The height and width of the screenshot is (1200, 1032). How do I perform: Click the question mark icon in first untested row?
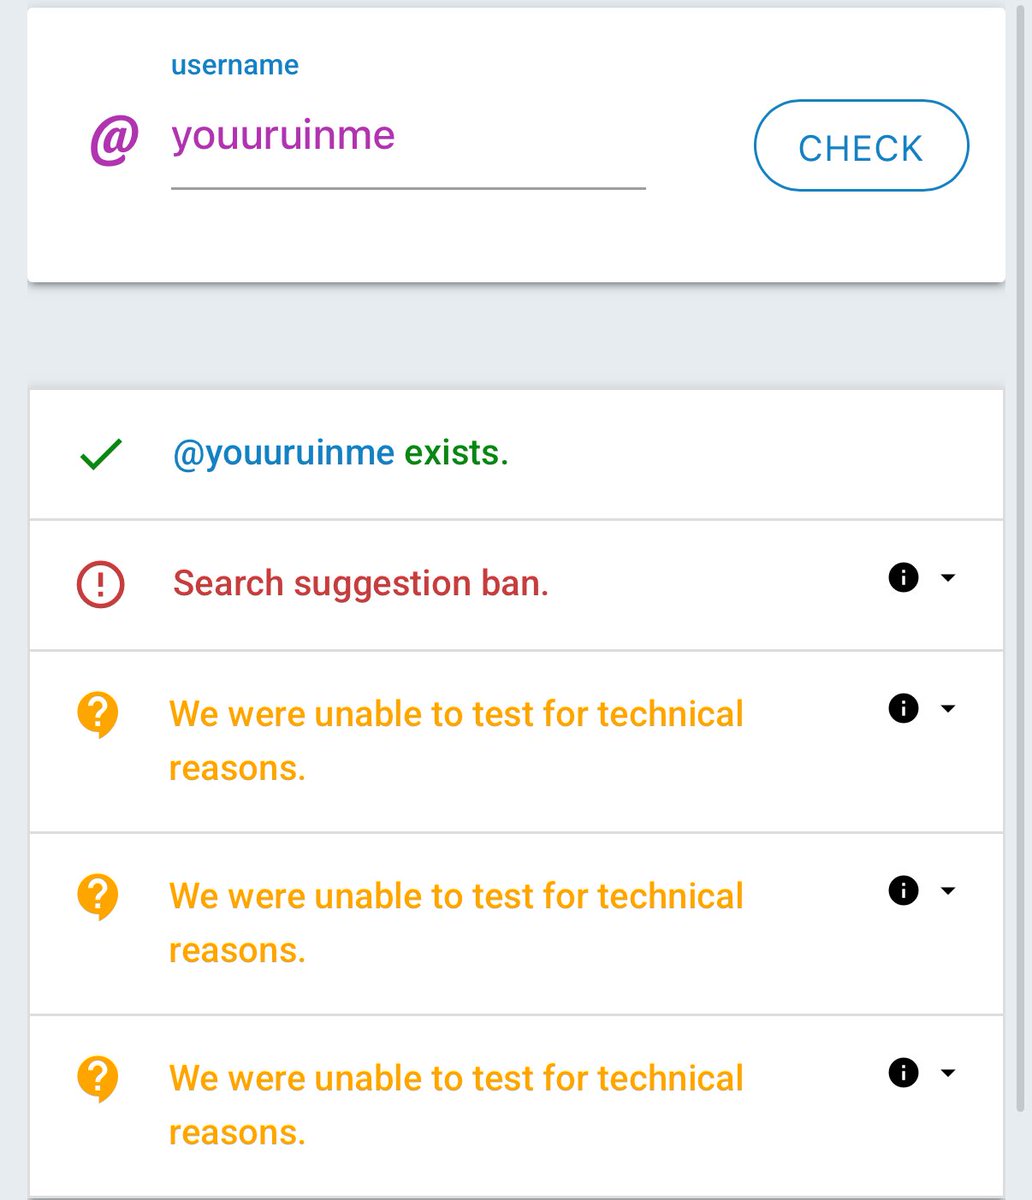click(x=98, y=716)
